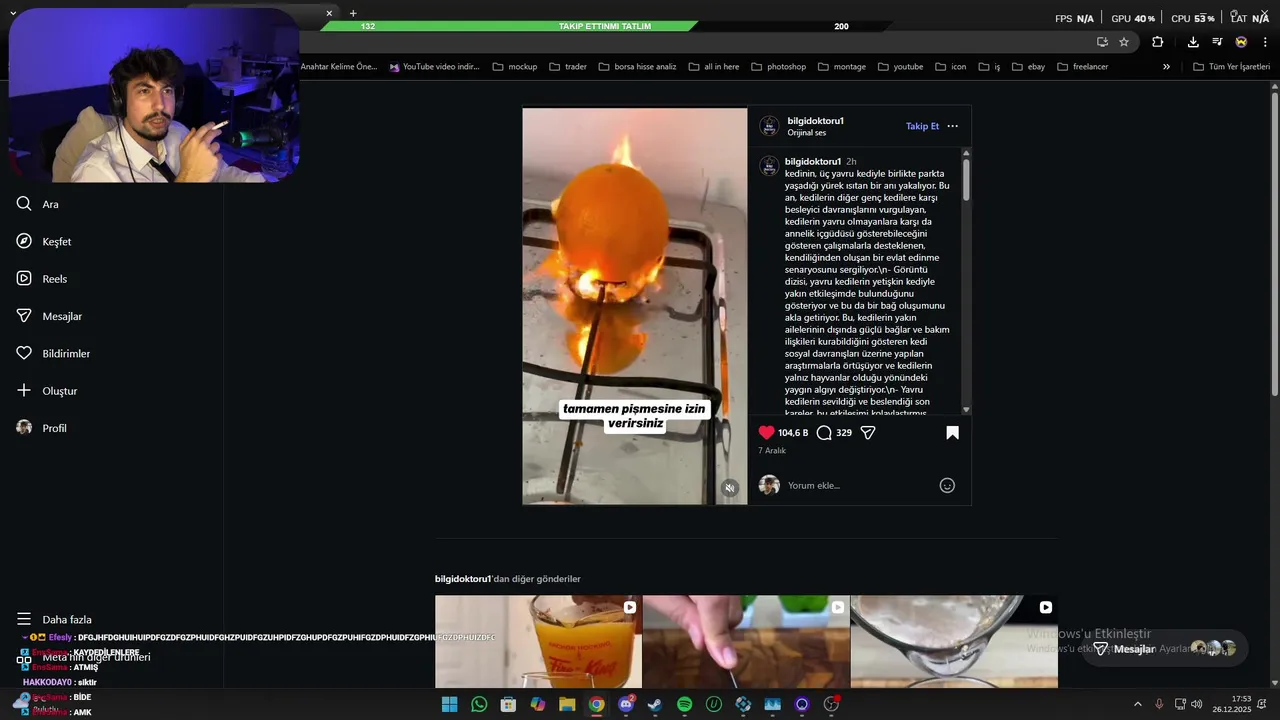Screen dimensions: 1280x720
Task: Click the 104,6 B likes count
Action: pos(793,433)
